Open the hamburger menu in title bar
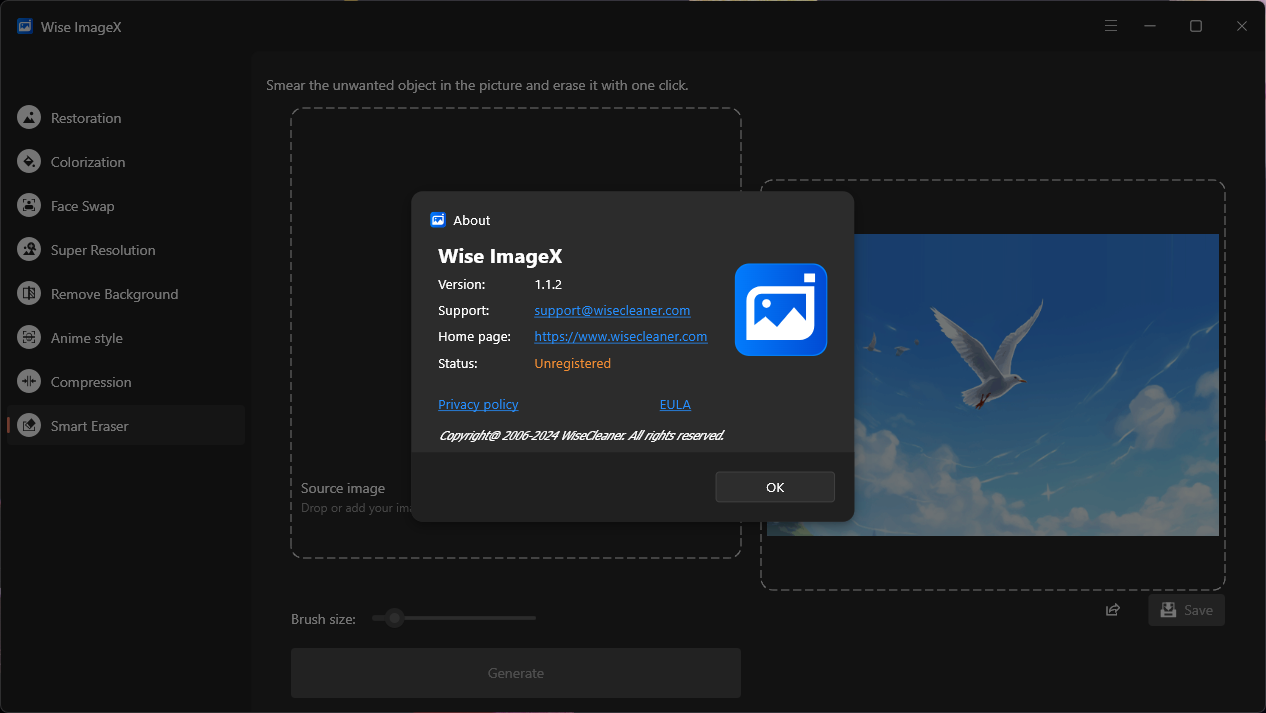Screen dimensions: 1266x713 tap(1110, 26)
